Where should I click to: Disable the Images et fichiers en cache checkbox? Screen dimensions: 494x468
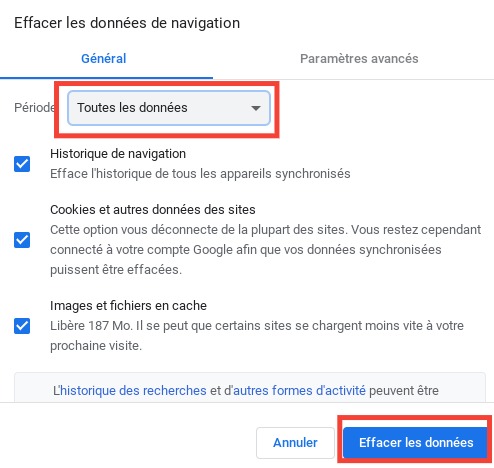pyautogui.click(x=22, y=326)
